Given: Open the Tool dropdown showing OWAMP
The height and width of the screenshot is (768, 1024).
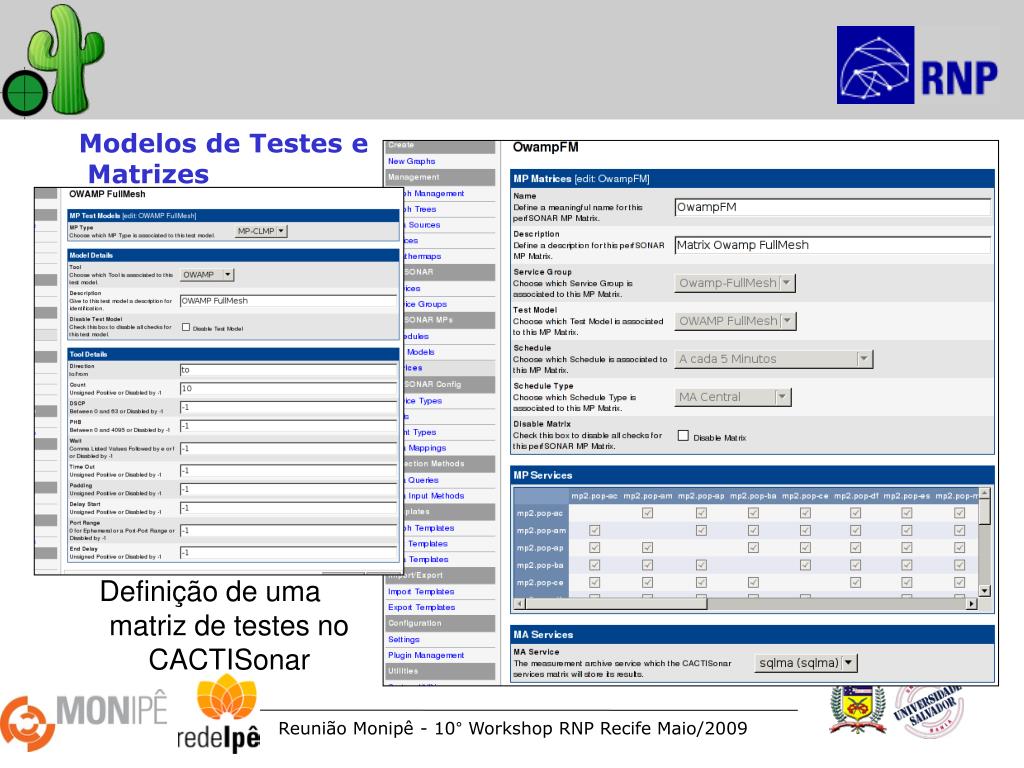Looking at the screenshot, I should tap(207, 275).
